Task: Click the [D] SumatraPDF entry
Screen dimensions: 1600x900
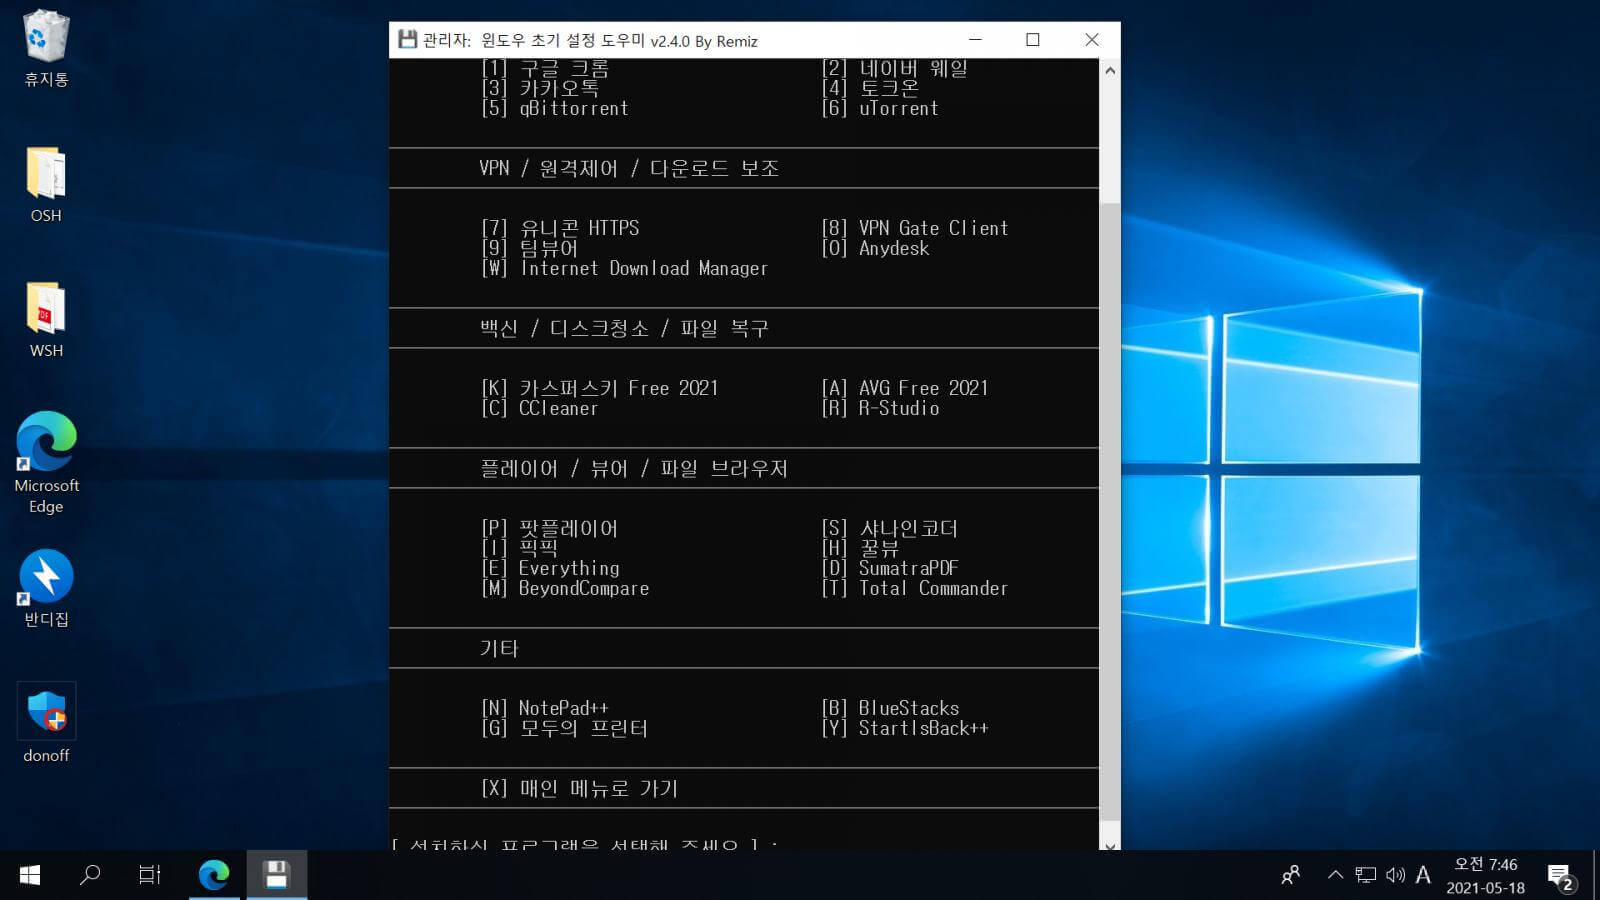Action: coord(890,568)
